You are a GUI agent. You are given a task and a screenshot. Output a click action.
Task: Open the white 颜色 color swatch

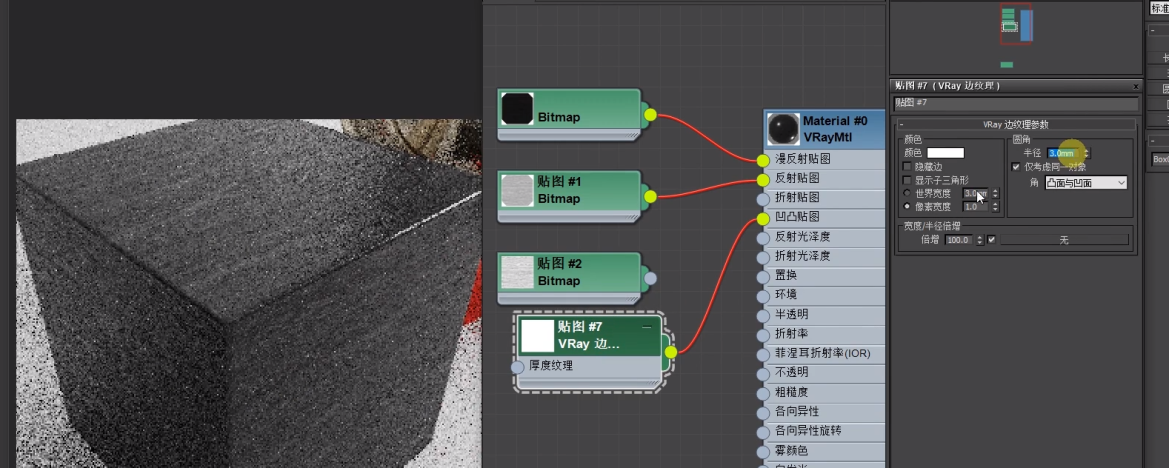(x=945, y=153)
